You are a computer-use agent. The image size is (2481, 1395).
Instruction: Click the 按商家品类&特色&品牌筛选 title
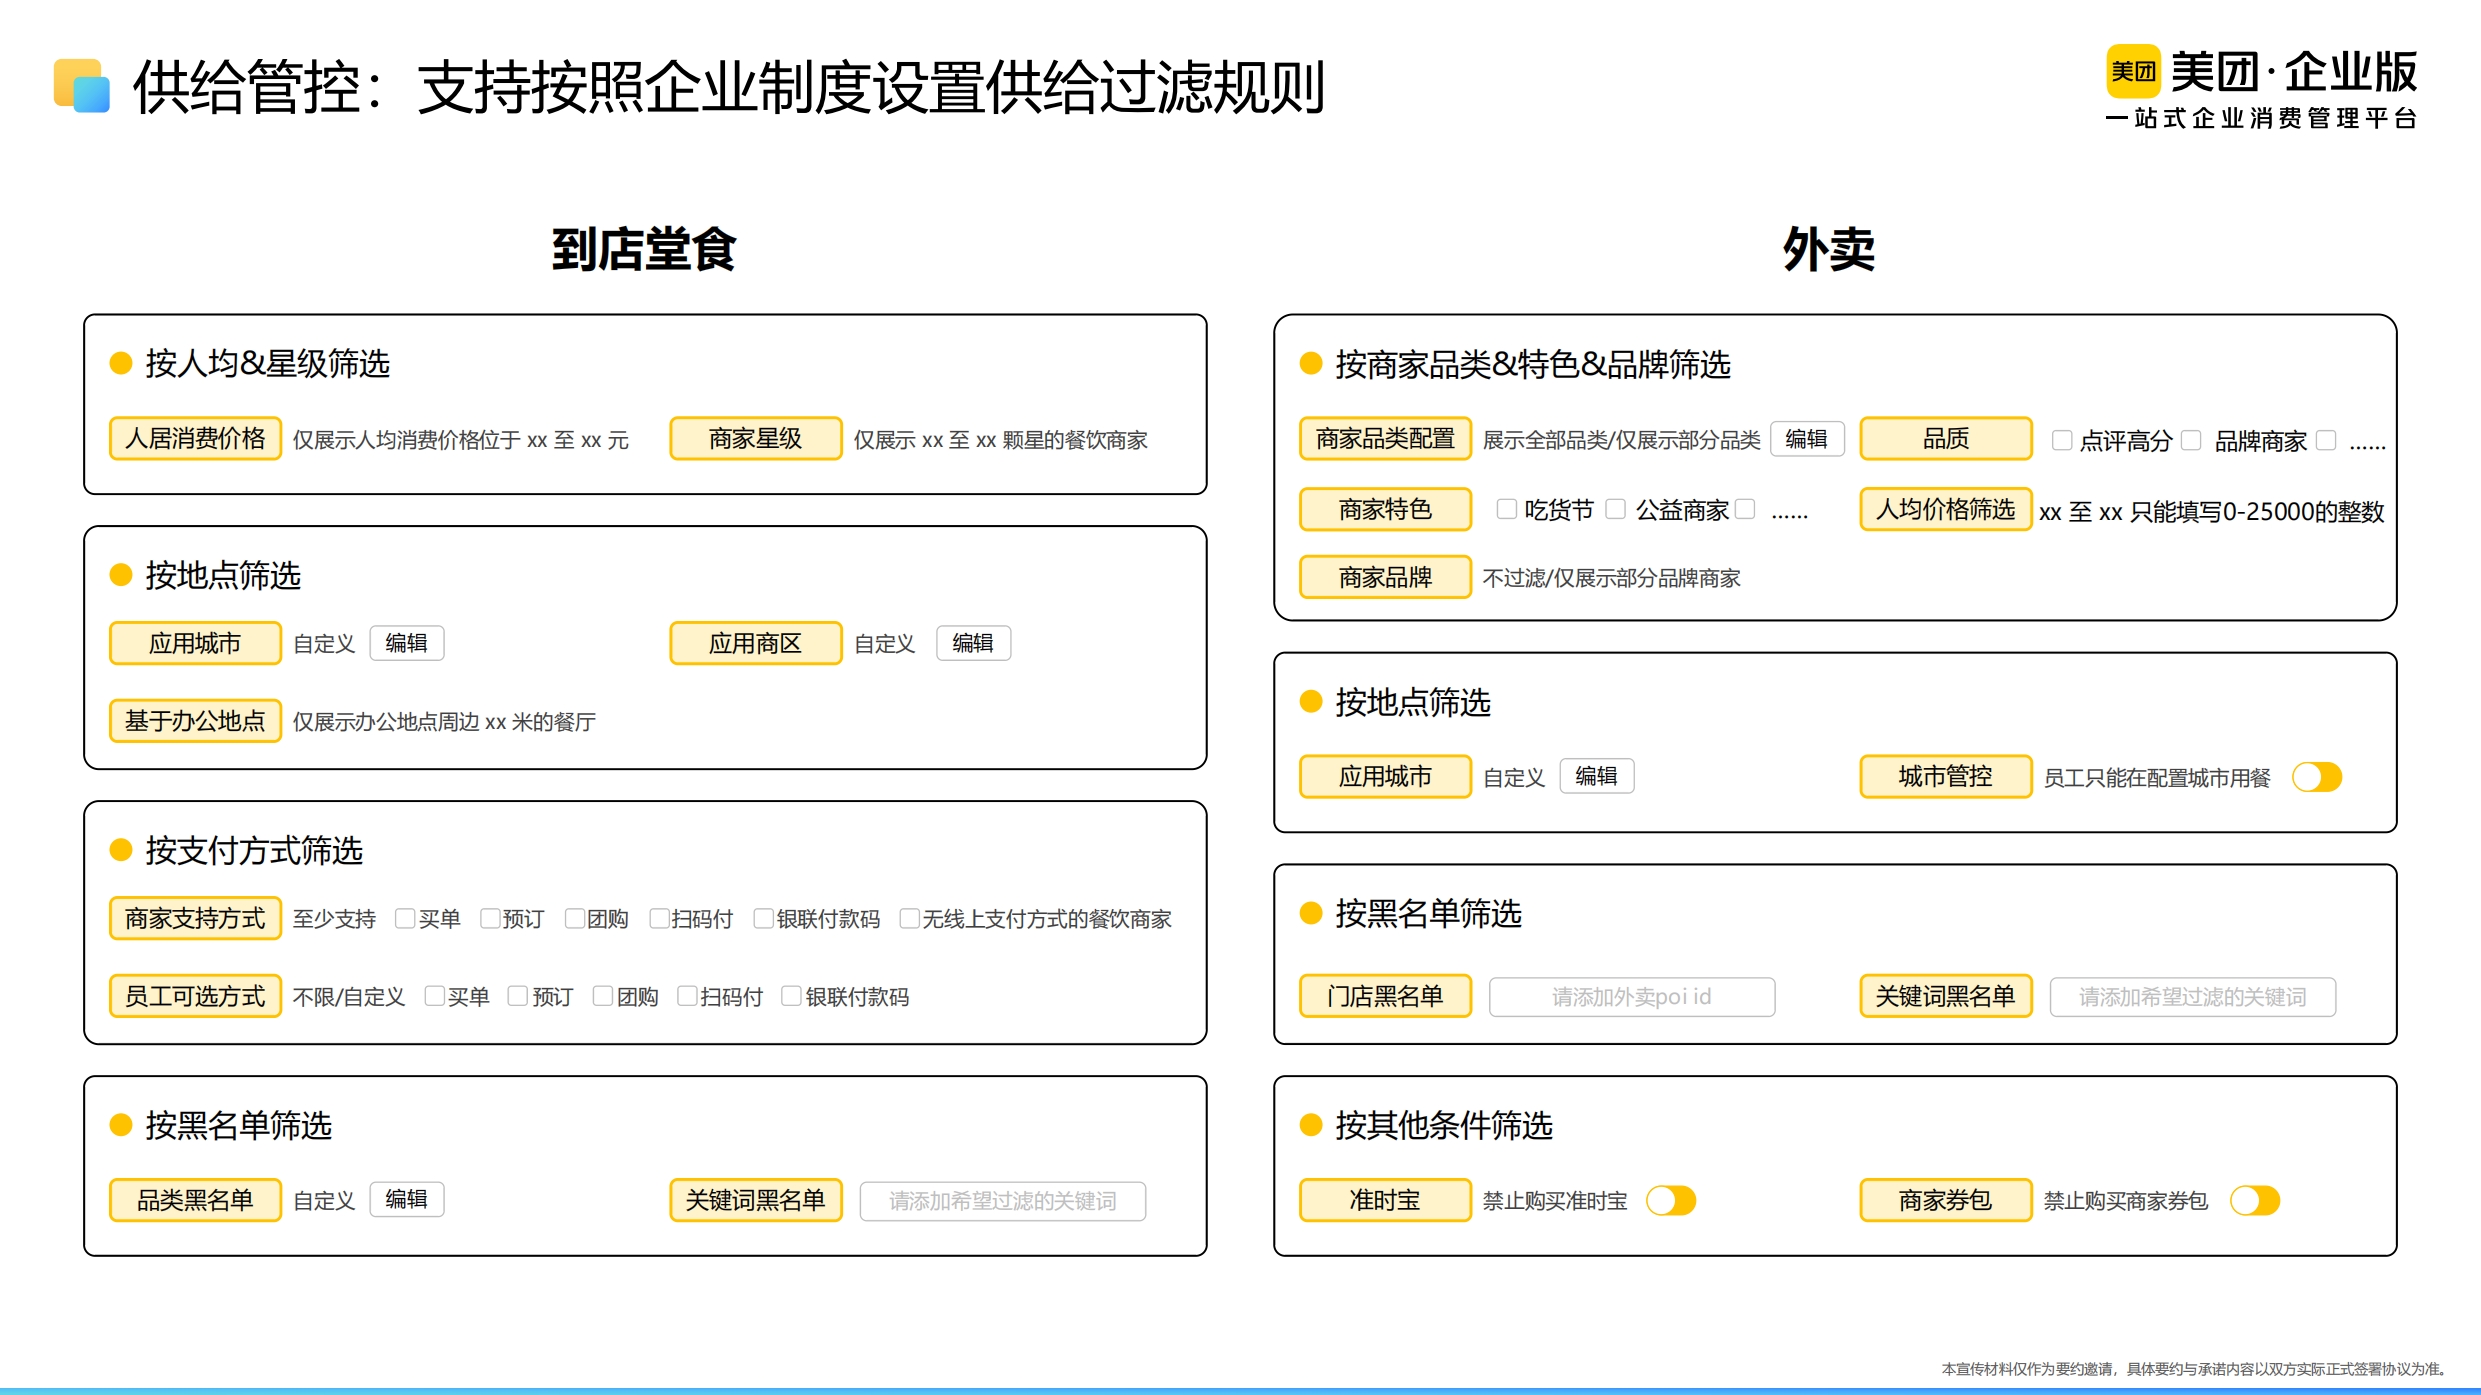point(1533,364)
